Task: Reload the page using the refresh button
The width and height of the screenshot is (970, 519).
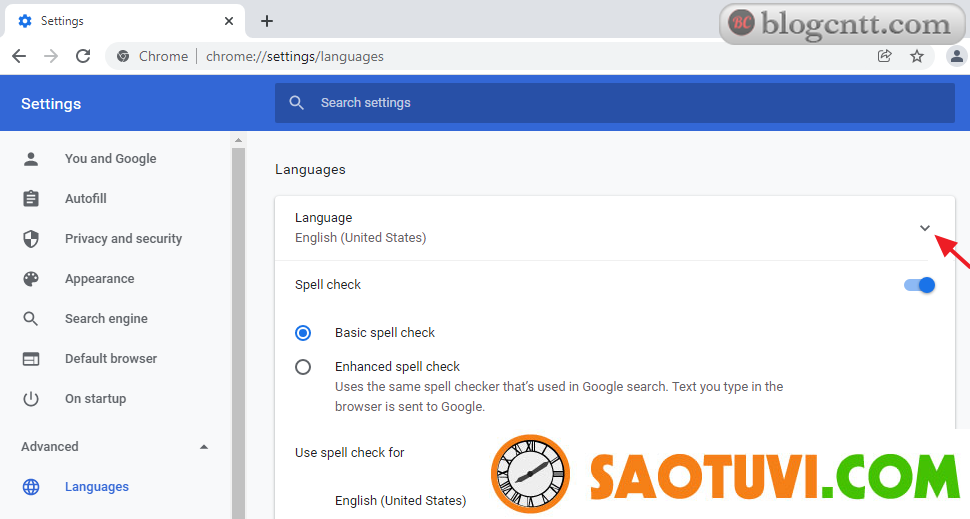Action: (x=83, y=56)
